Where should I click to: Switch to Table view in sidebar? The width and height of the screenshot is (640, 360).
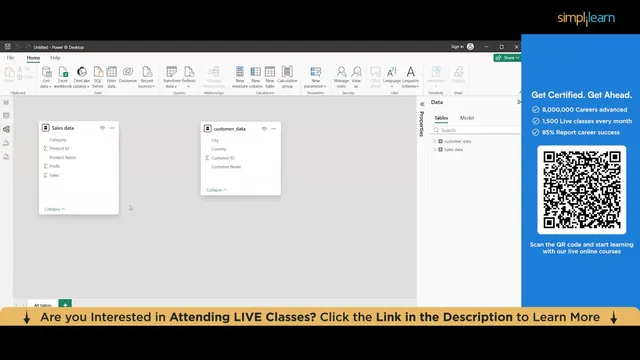(6, 116)
